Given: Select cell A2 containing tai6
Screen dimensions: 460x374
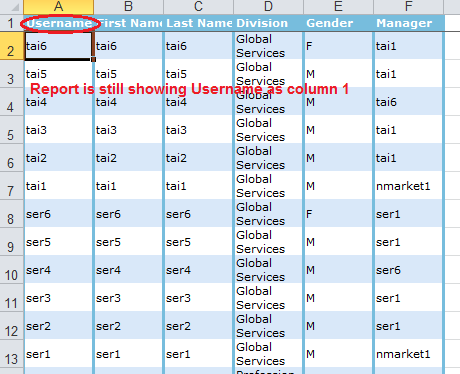Looking at the screenshot, I should [x=58, y=46].
